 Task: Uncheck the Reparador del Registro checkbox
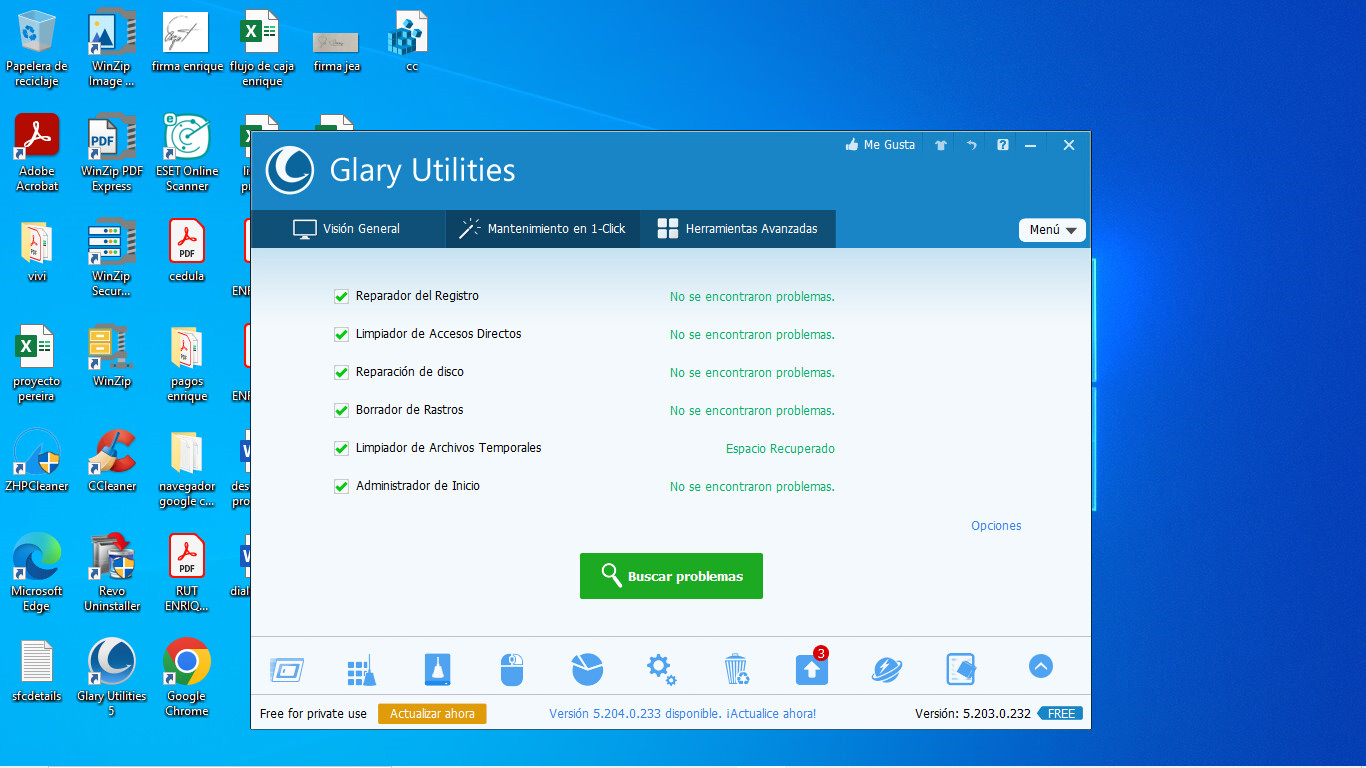point(341,296)
